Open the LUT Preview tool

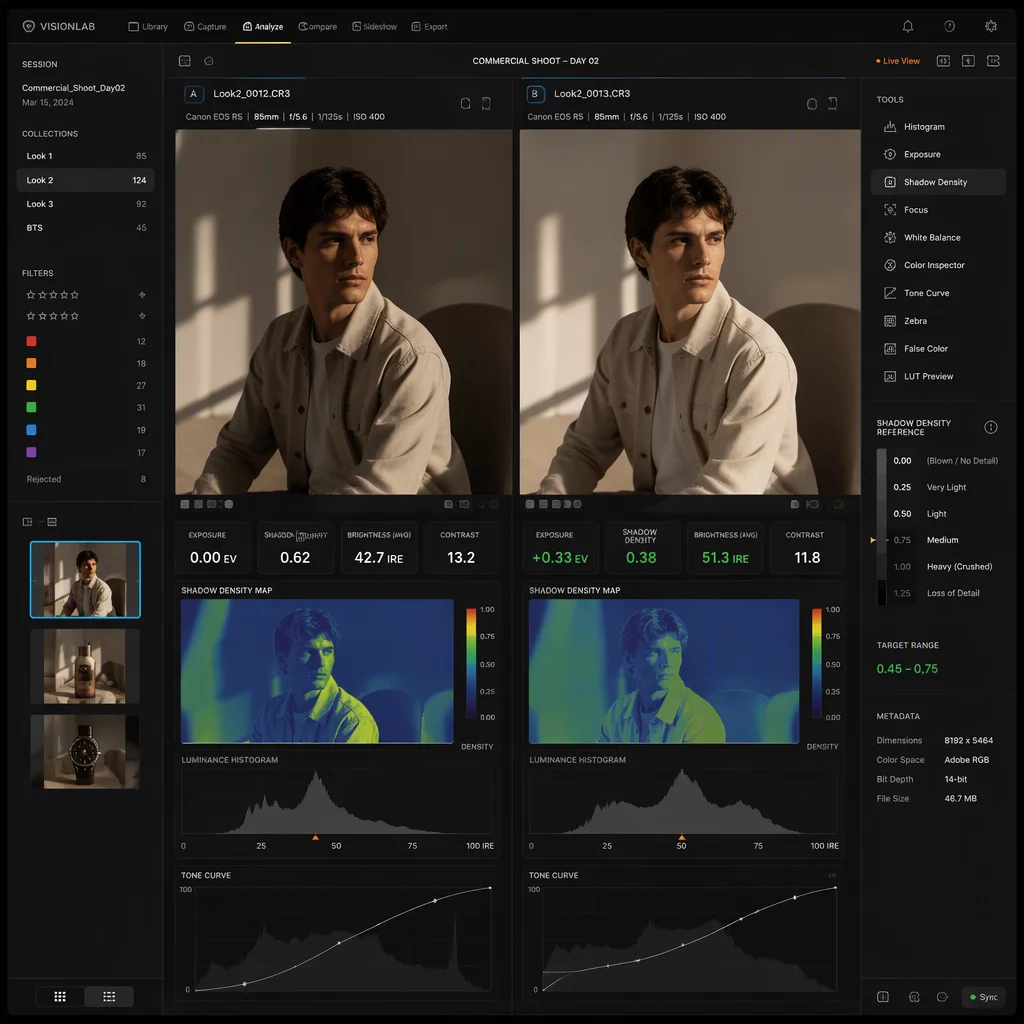tap(938, 376)
